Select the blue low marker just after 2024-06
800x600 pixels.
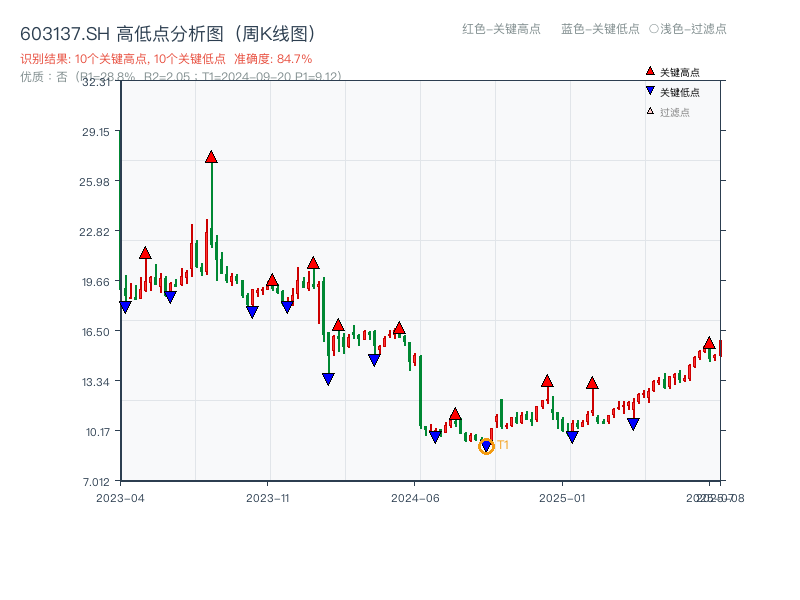click(435, 436)
